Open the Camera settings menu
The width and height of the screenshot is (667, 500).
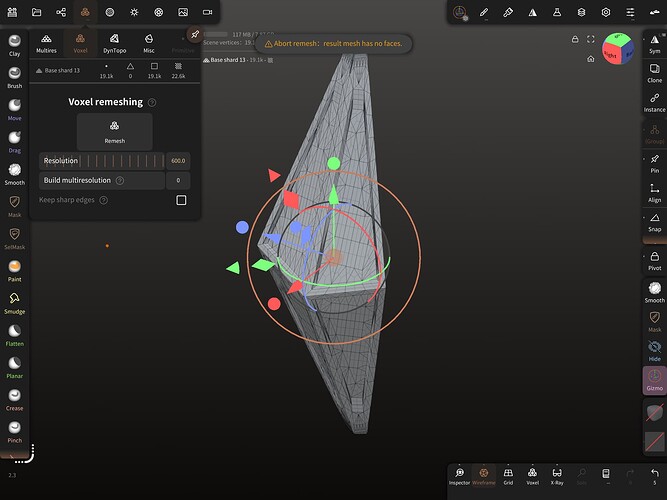[x=207, y=12]
